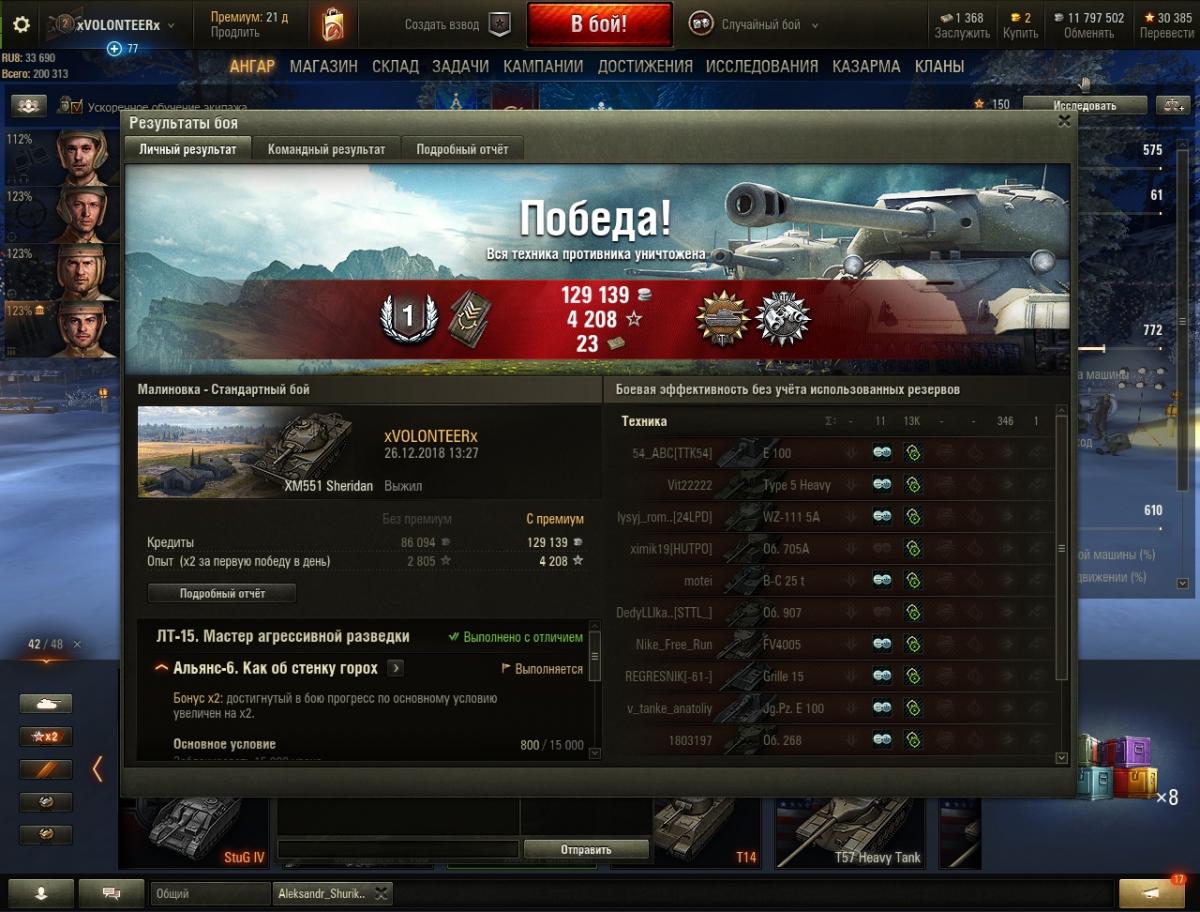Click the mission list scrollbar
1200x912 pixels.
(x=595, y=693)
